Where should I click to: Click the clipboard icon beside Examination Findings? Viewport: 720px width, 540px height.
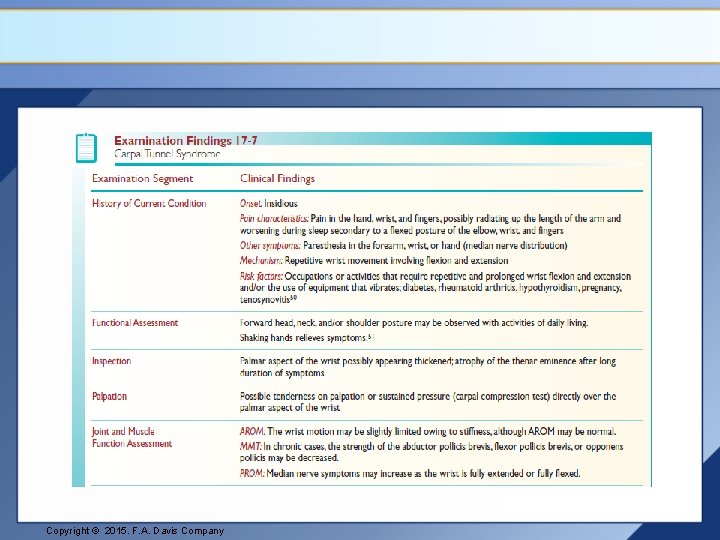(x=86, y=148)
